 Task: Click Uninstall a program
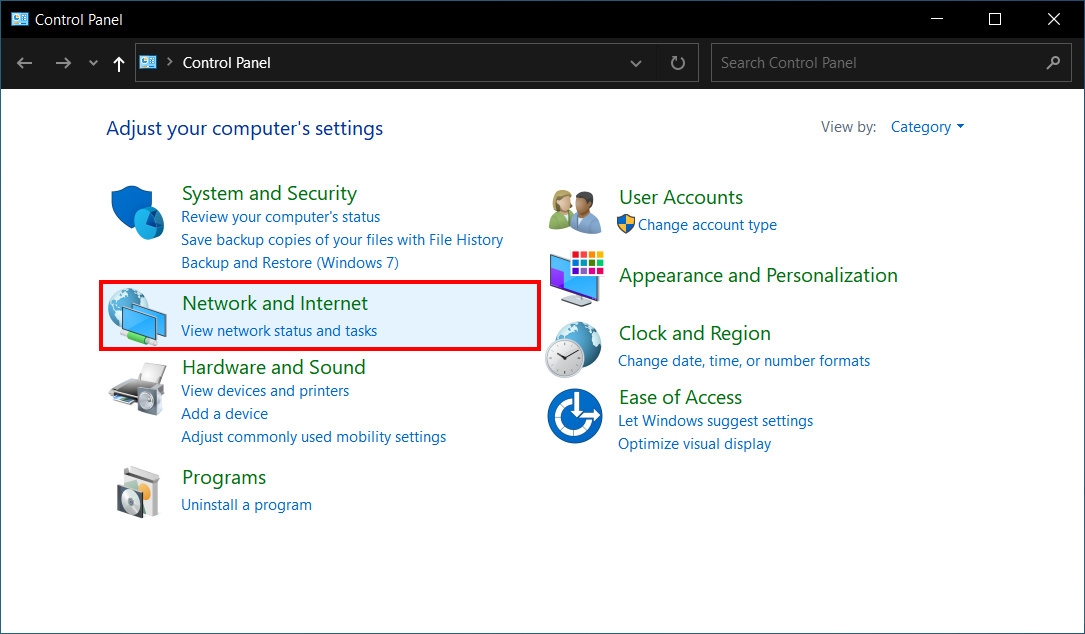[246, 505]
